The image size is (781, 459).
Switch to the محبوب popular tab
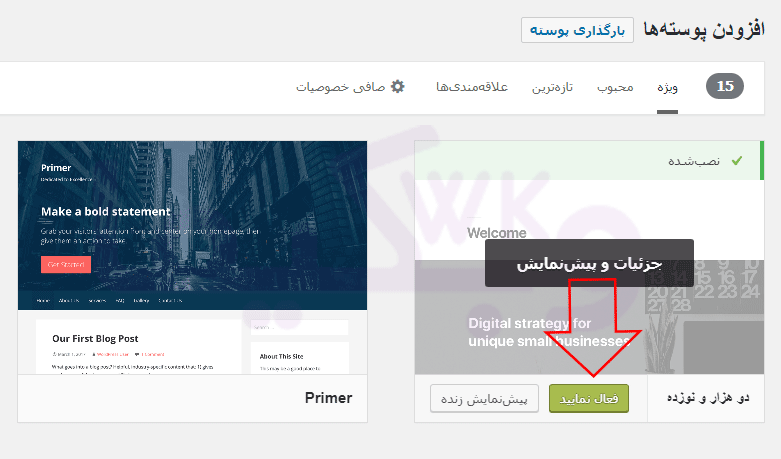(615, 88)
